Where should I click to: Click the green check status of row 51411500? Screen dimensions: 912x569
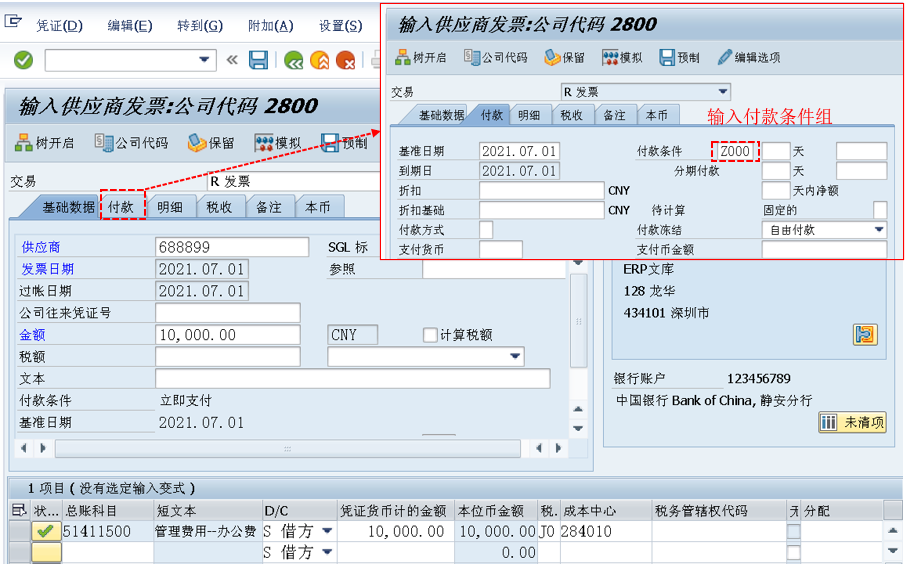click(x=46, y=531)
